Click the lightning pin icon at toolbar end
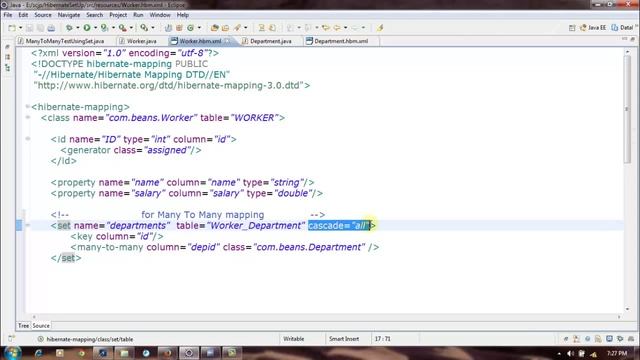The image size is (640, 360). 380,28
